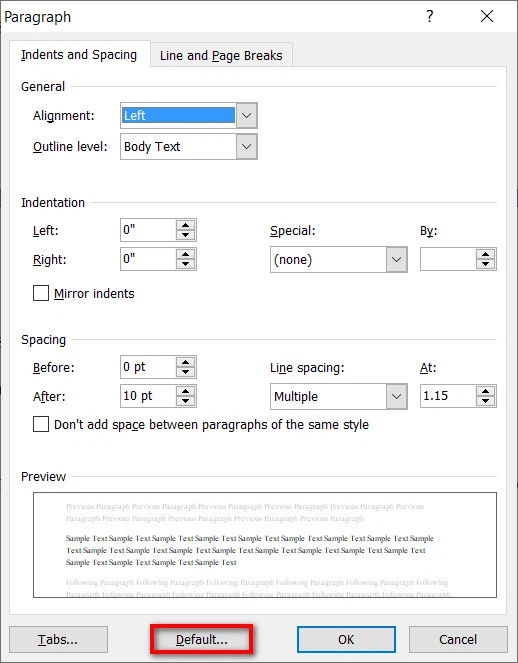Viewport: 518px width, 663px height.
Task: Decrease Right indentation with down arrow
Action: click(x=186, y=264)
